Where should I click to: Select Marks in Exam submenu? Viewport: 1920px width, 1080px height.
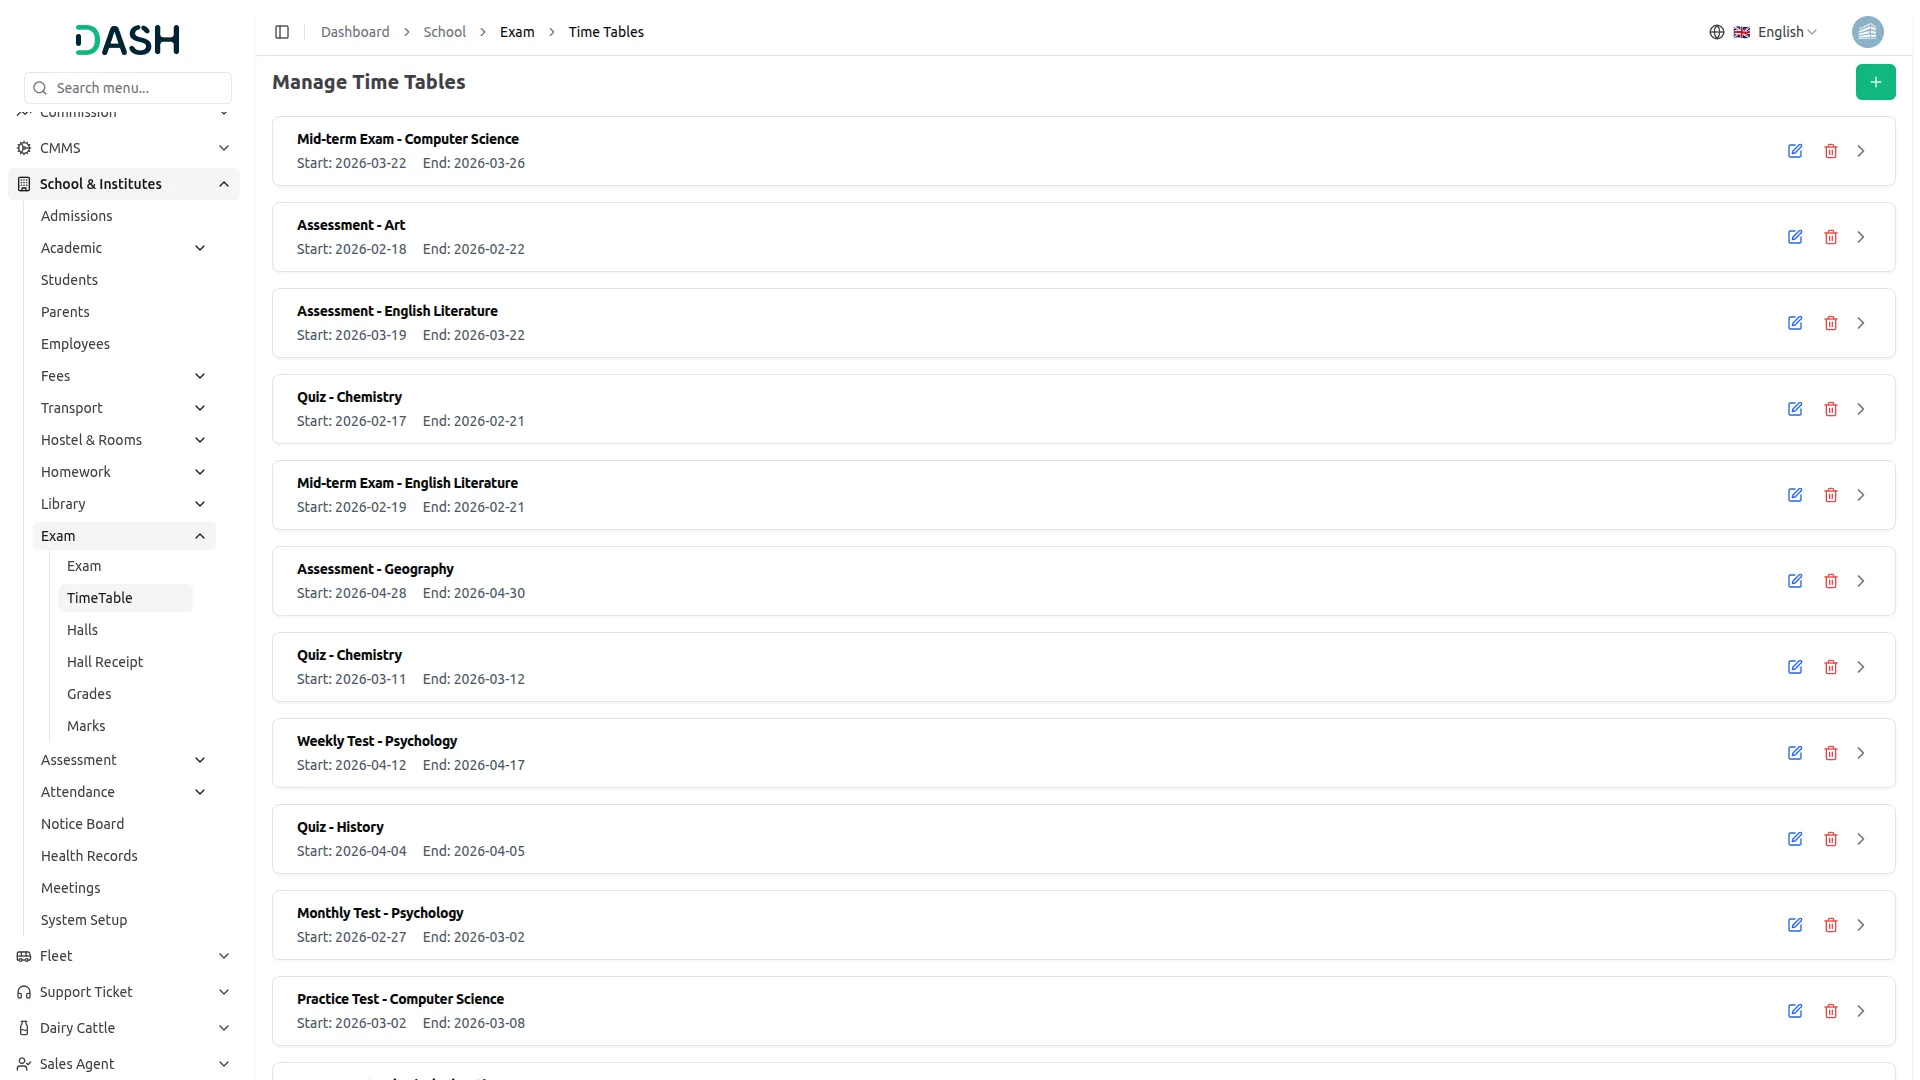[86, 726]
